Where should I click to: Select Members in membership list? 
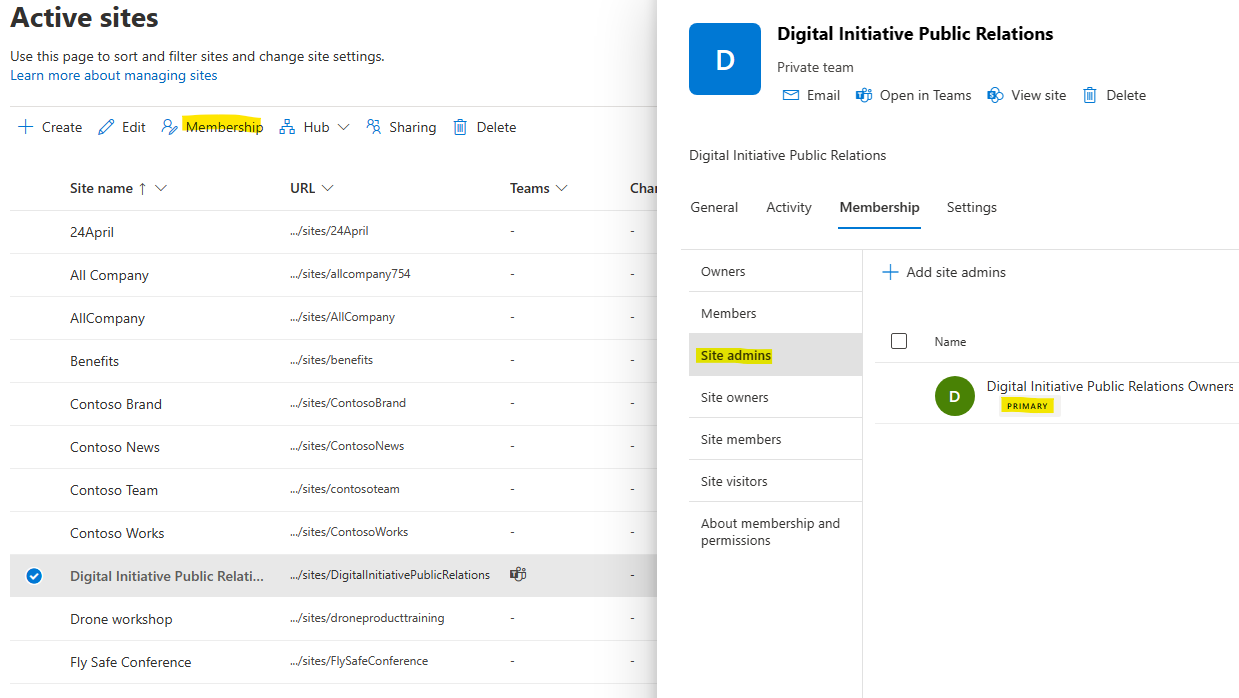[775, 313]
